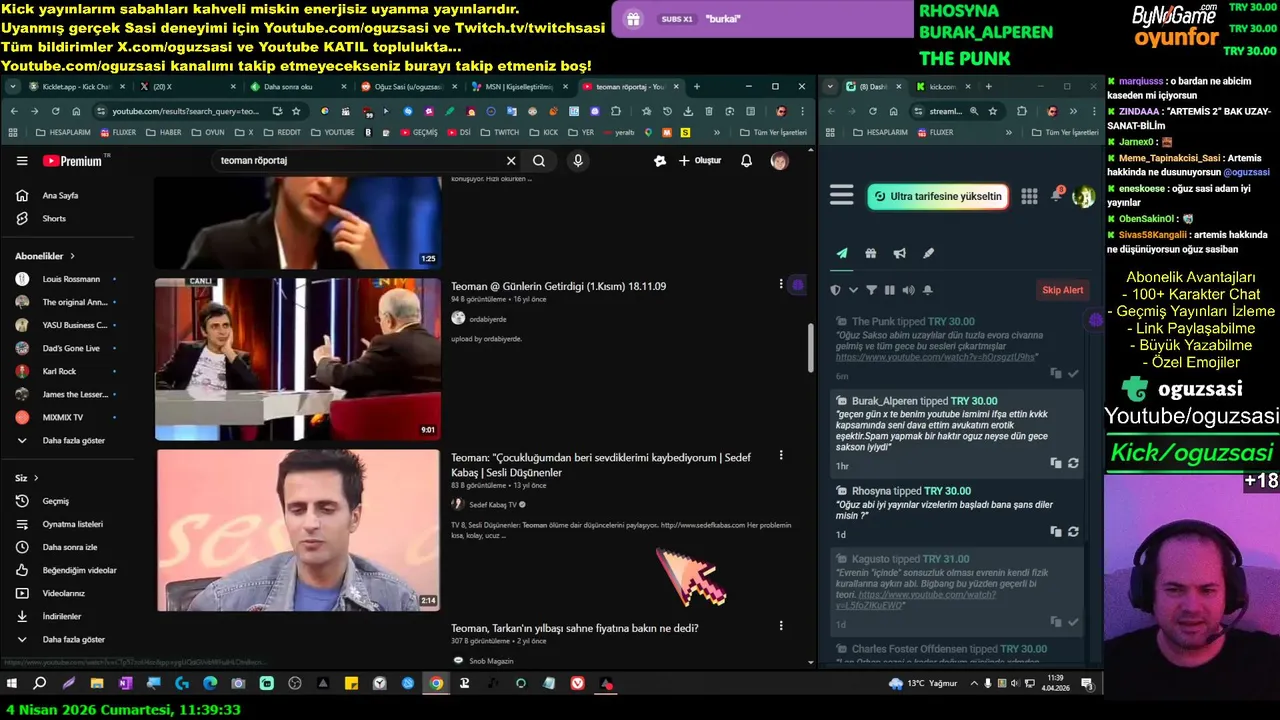Image resolution: width=1280 pixels, height=720 pixels.
Task: Mute alerts with the speaker icon
Action: (908, 290)
